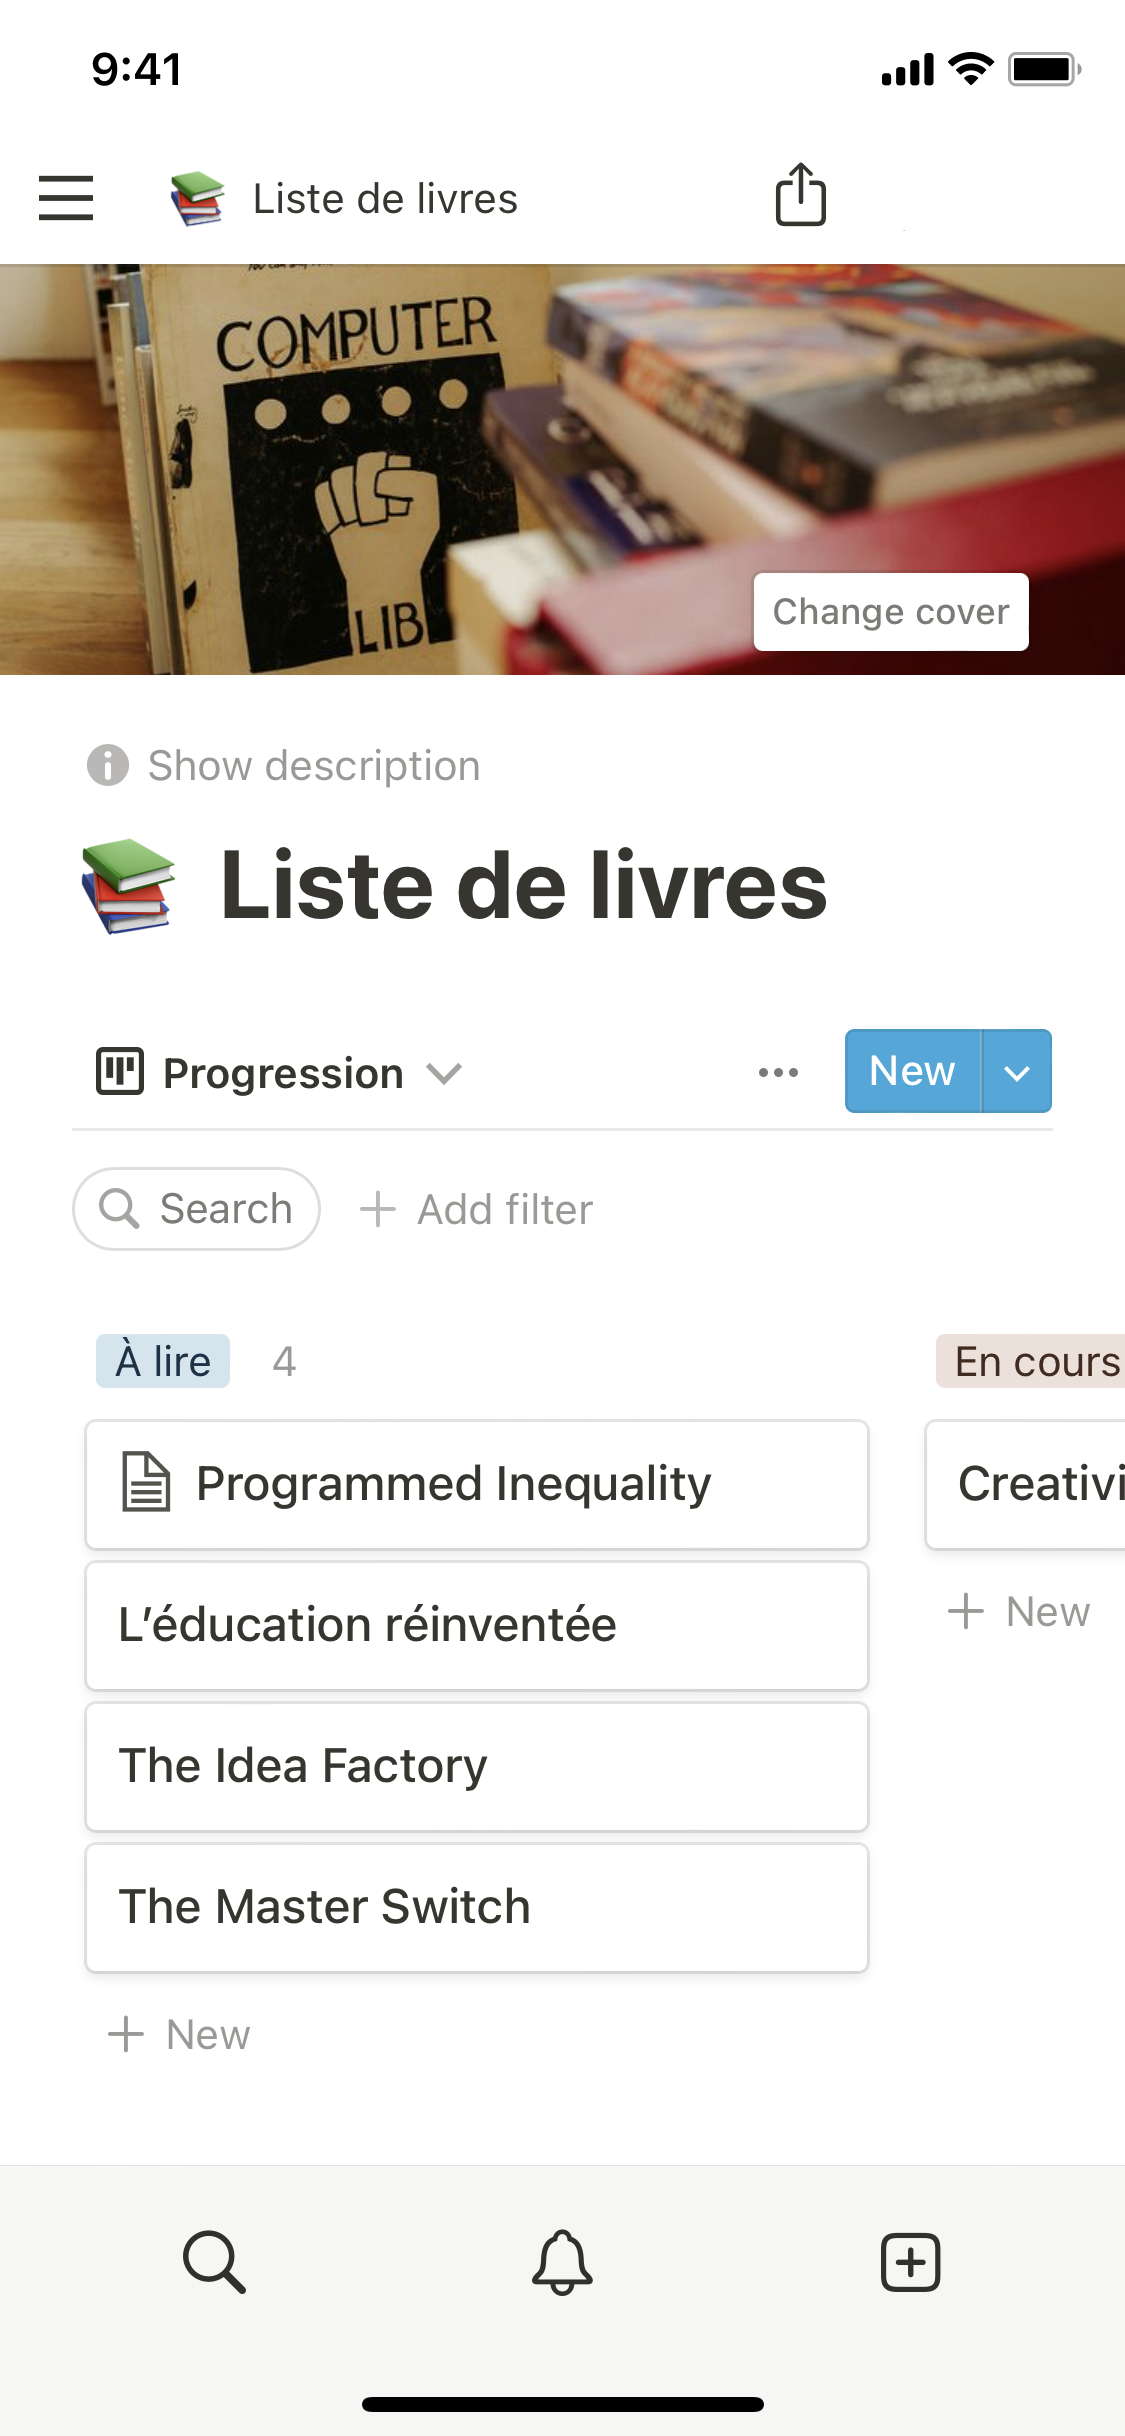Tap the books emoji page icon
Image resolution: width=1125 pixels, height=2436 pixels.
128,886
